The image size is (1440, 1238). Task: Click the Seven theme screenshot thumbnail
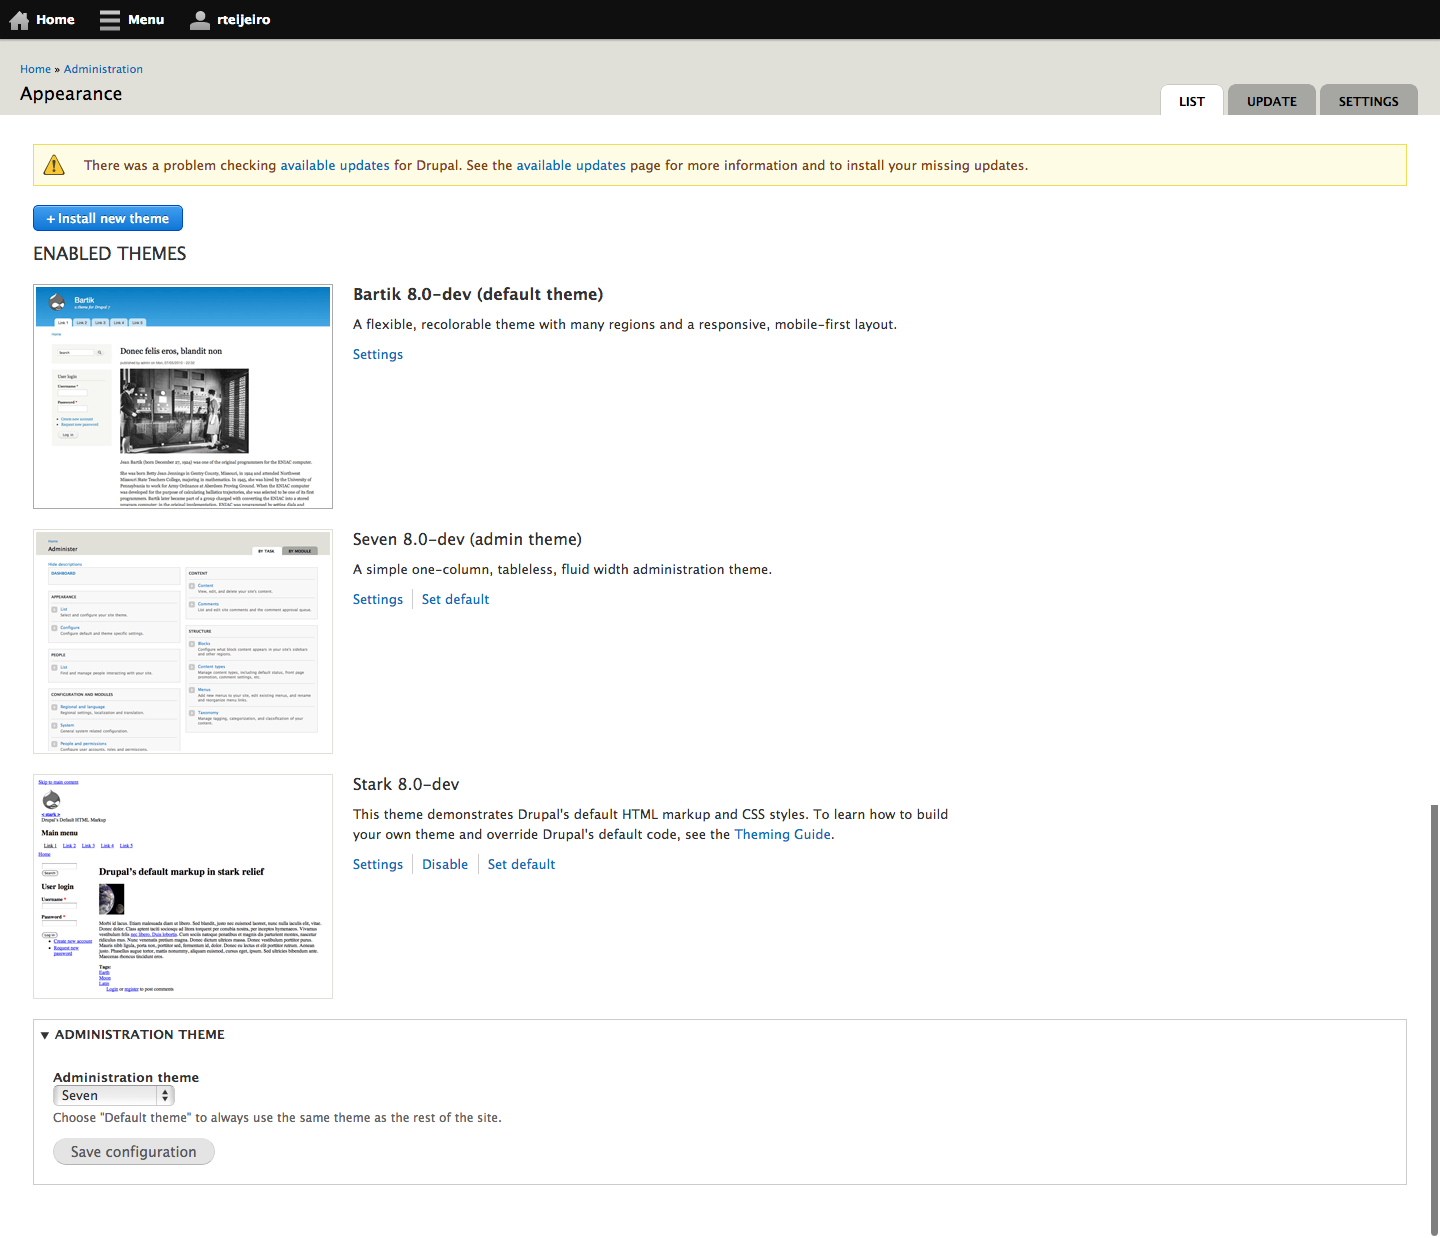[183, 642]
